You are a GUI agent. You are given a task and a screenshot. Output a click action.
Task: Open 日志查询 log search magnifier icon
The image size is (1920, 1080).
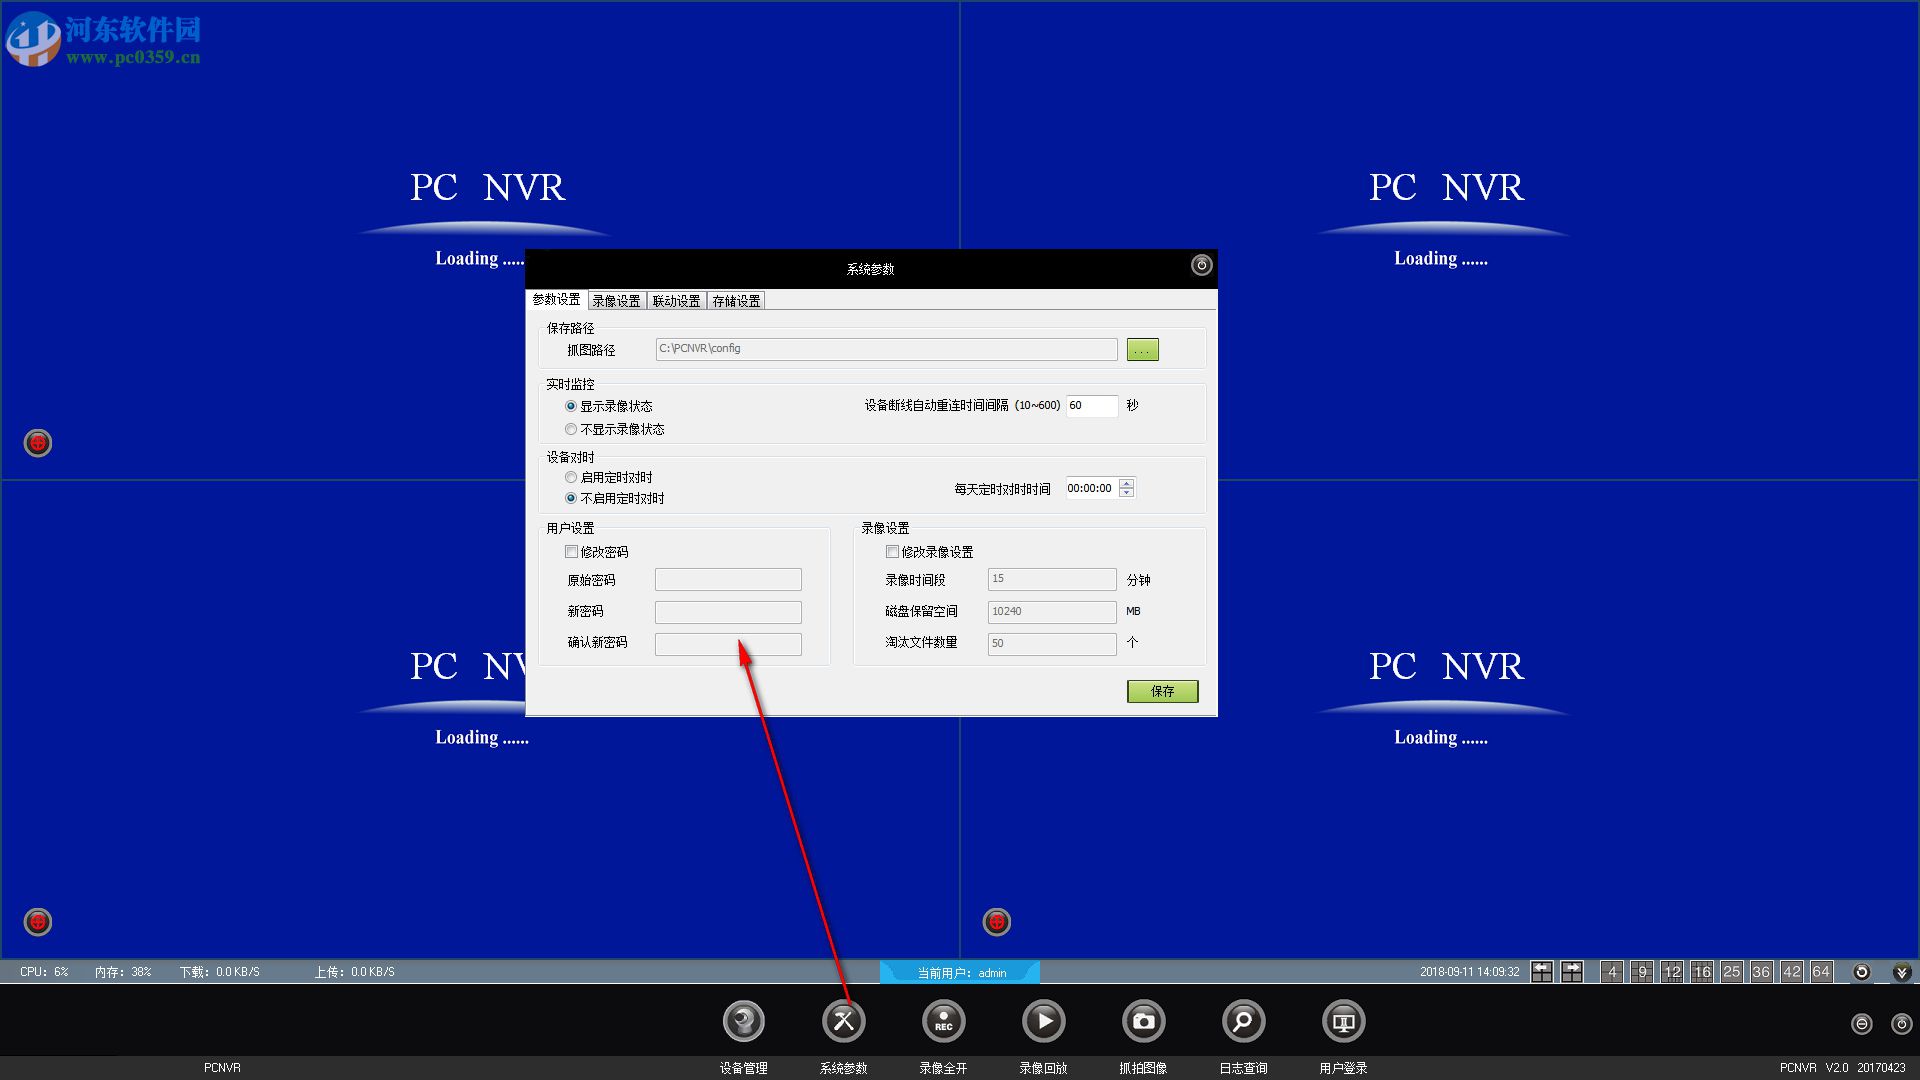coord(1243,1021)
